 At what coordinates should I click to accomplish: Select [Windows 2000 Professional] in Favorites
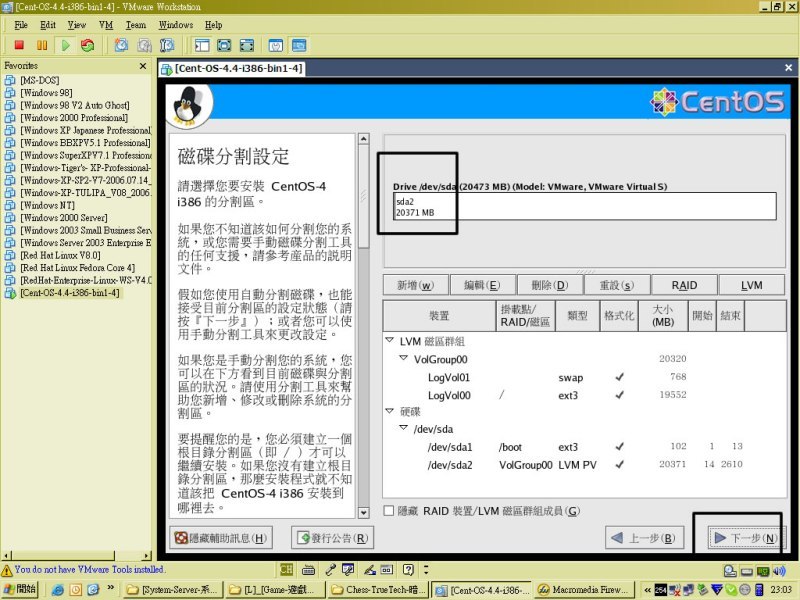[x=74, y=118]
